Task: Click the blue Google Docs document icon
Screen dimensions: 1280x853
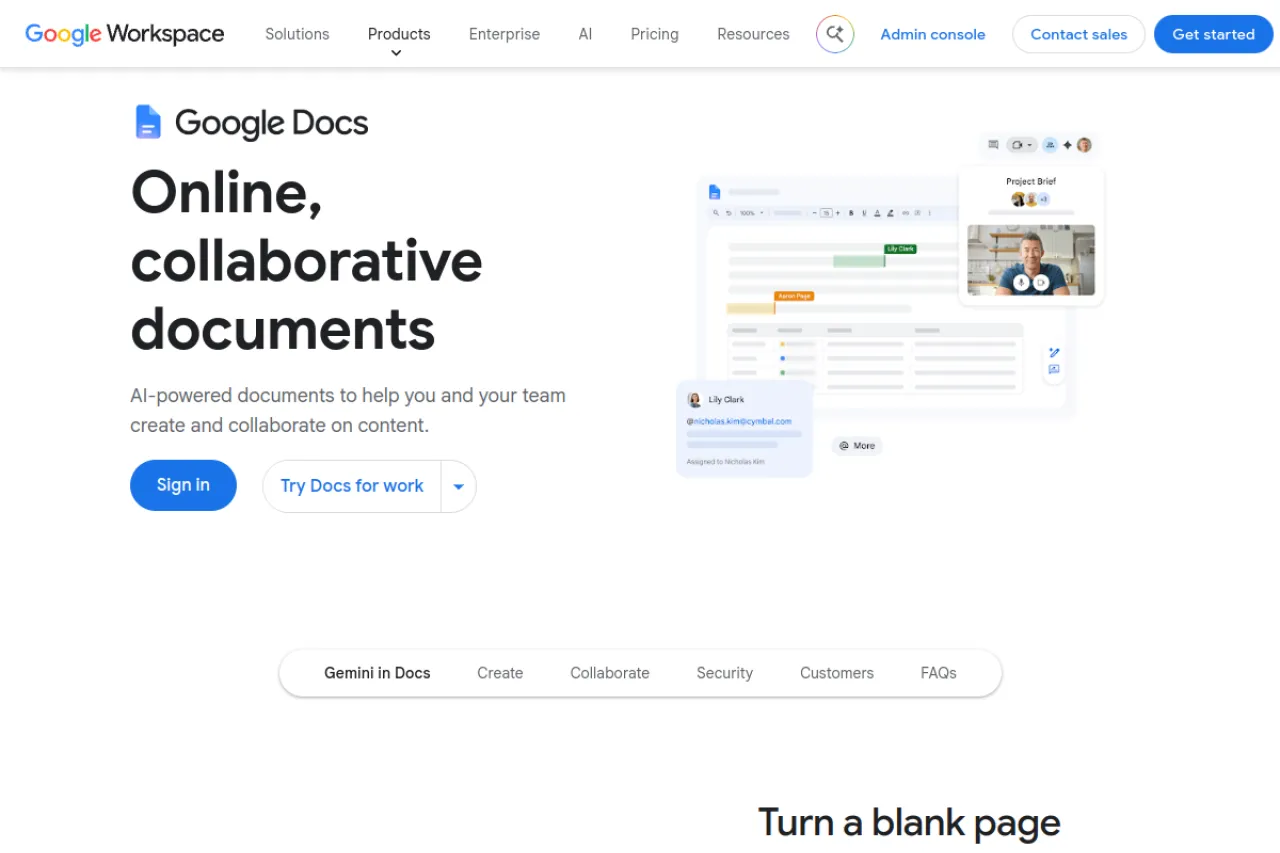Action: [148, 122]
